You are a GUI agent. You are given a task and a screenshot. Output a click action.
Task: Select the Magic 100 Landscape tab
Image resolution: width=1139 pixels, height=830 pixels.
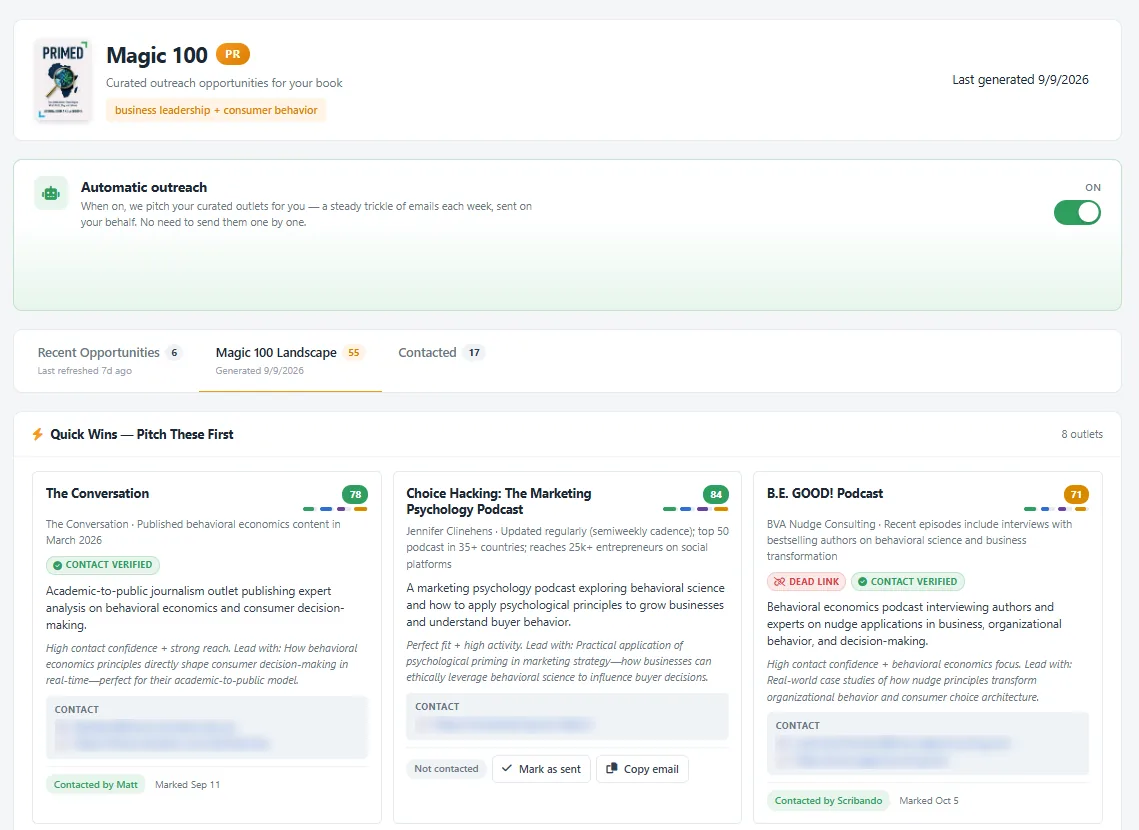coord(290,360)
